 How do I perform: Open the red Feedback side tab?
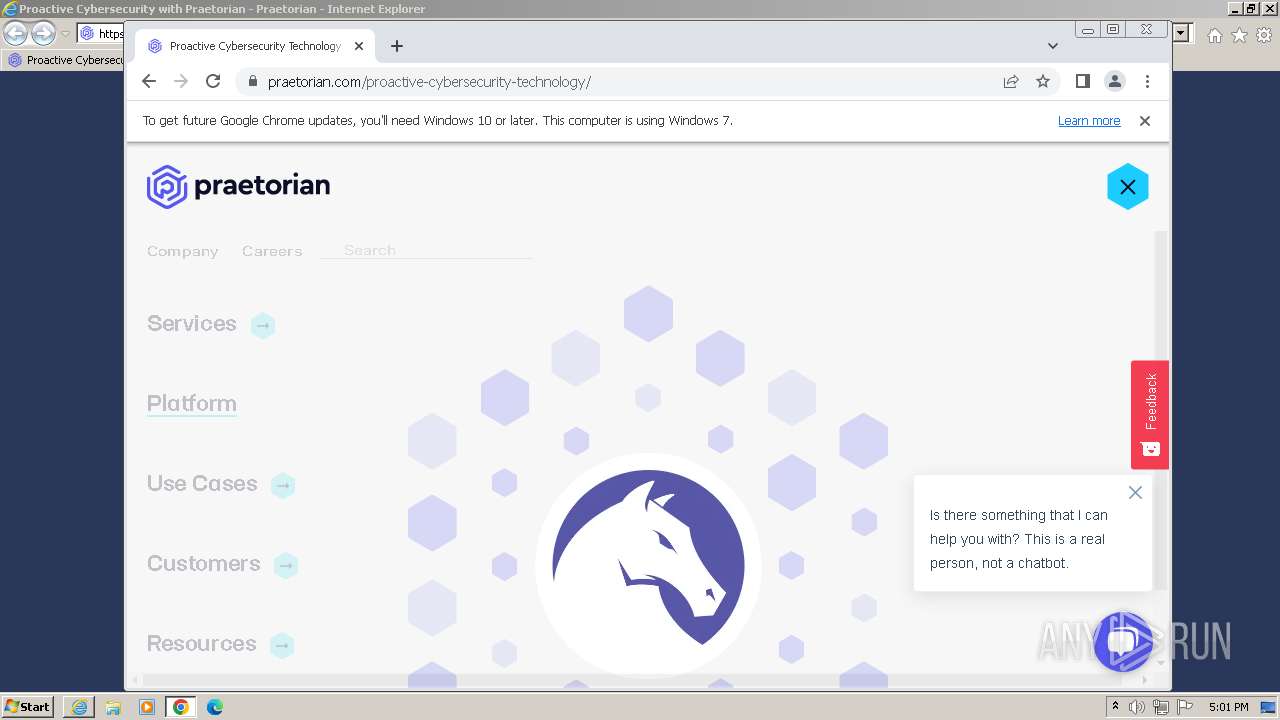pyautogui.click(x=1150, y=414)
